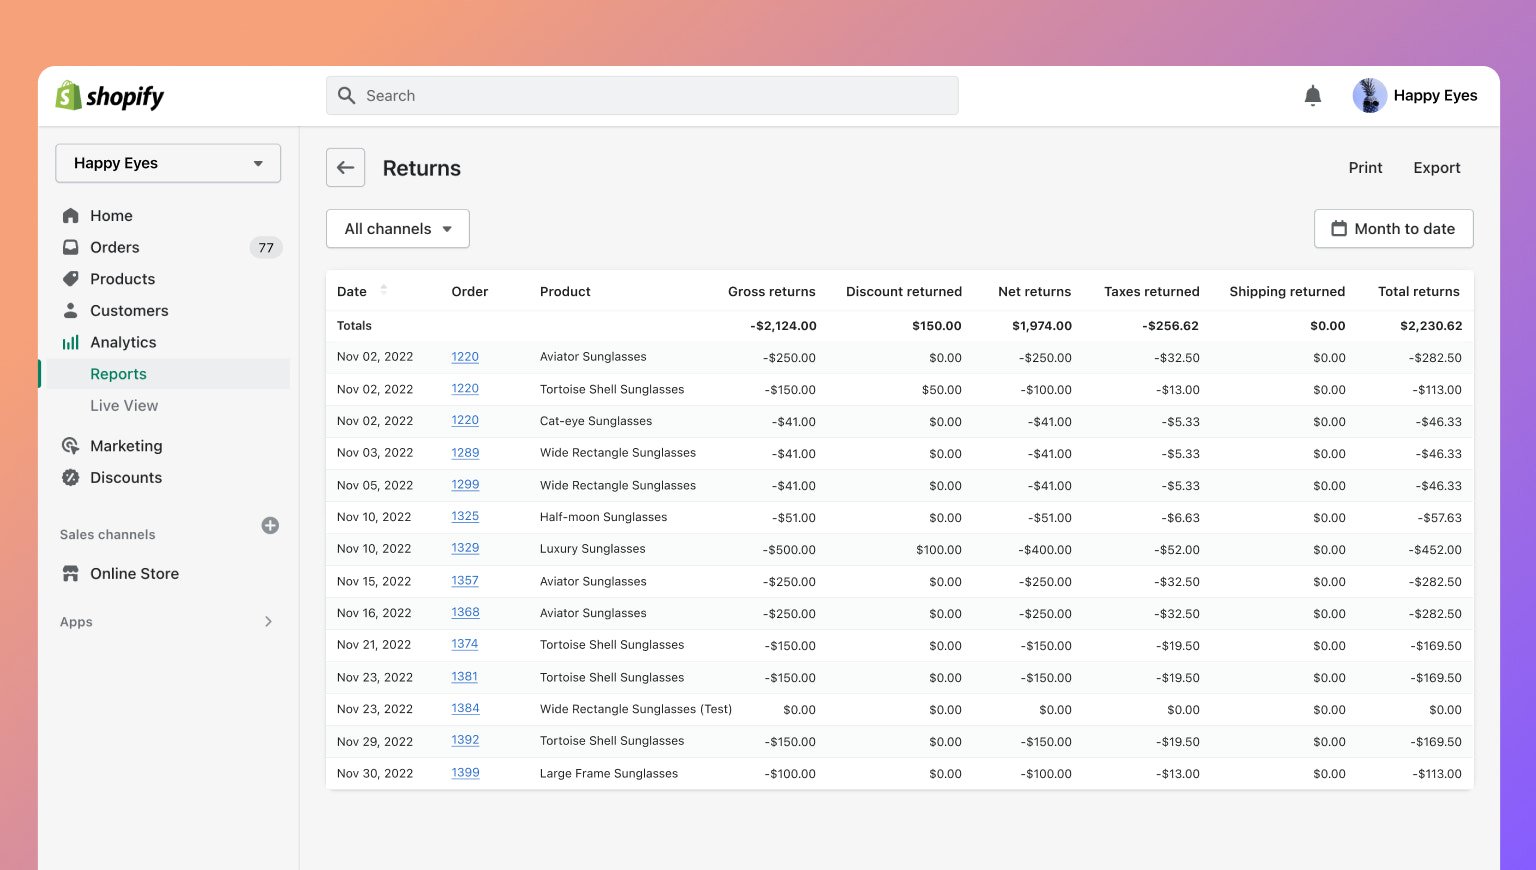Open Online Store via the storefront icon
The width and height of the screenshot is (1536, 870).
70,573
